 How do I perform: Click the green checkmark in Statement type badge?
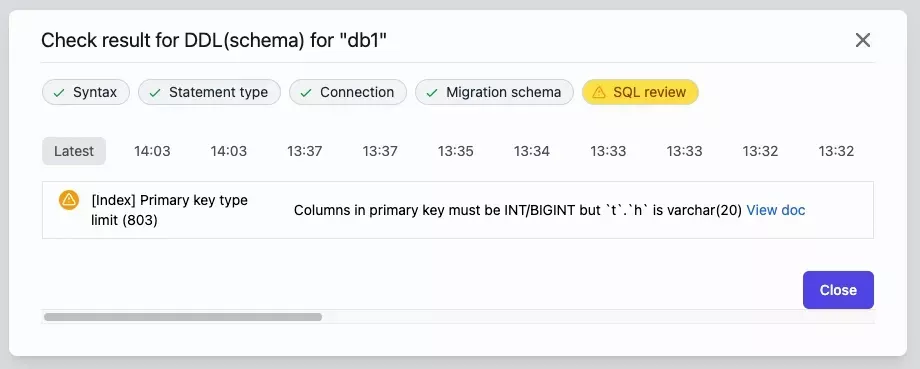coord(155,93)
